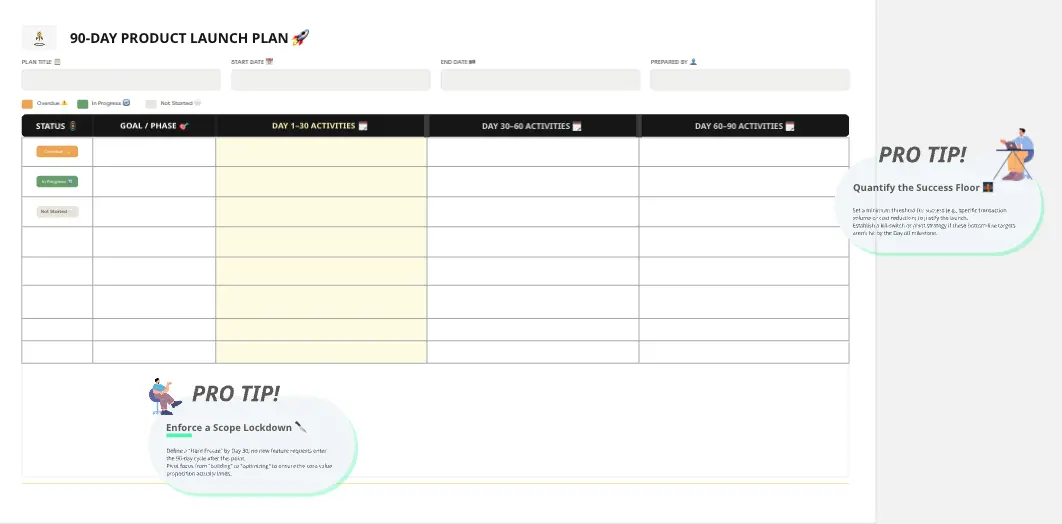Click the knife icon after Enforce a Scope Lockdown
The image size is (1062, 524).
coord(301,427)
